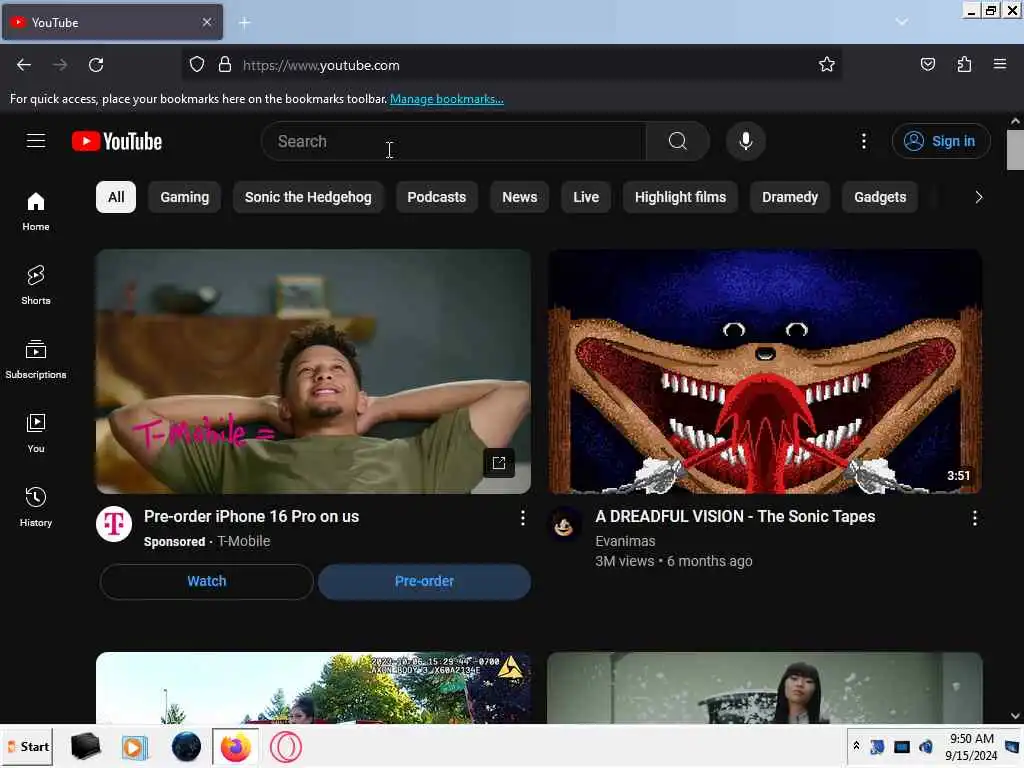Image resolution: width=1024 pixels, height=768 pixels.
Task: Click the Sign in button
Action: click(x=941, y=141)
